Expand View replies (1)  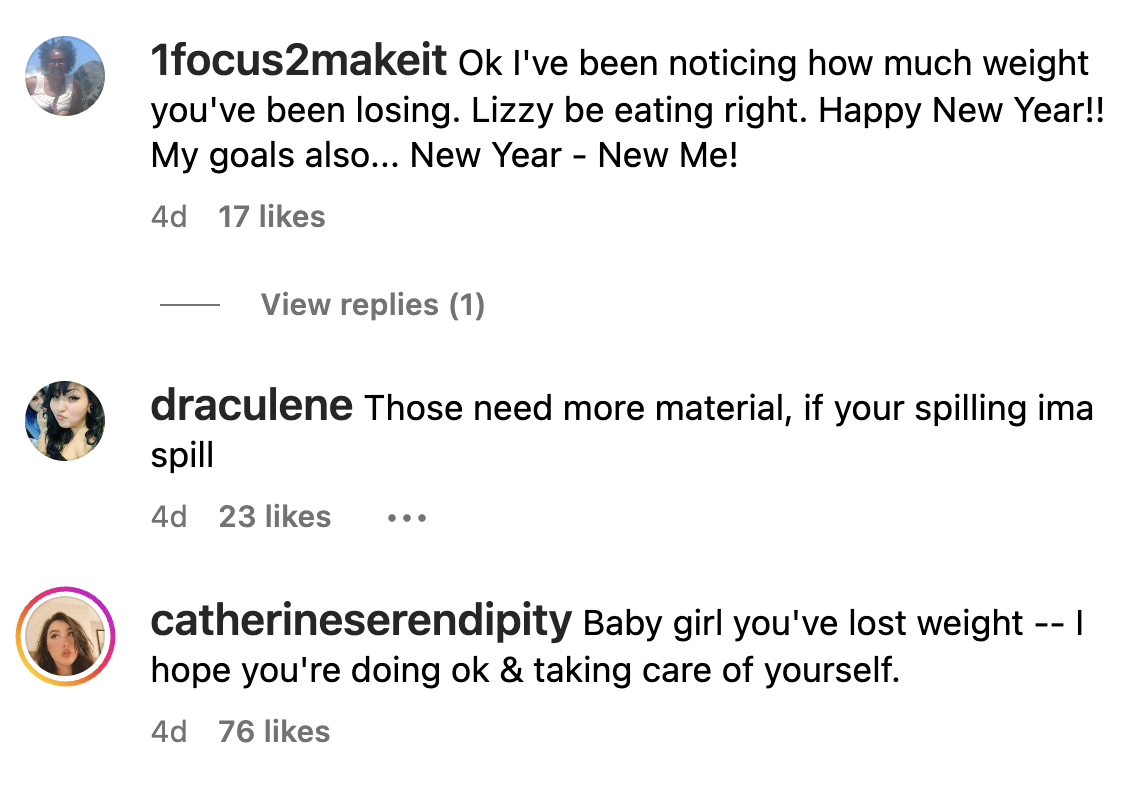tap(373, 305)
